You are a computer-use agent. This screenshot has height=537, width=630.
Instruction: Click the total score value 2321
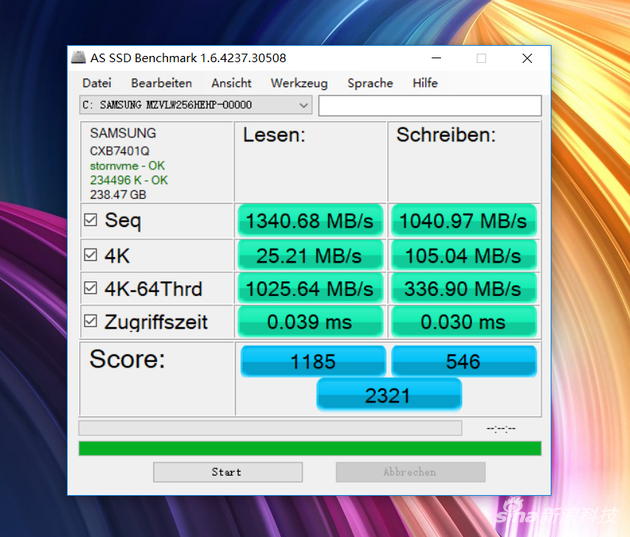coord(388,395)
